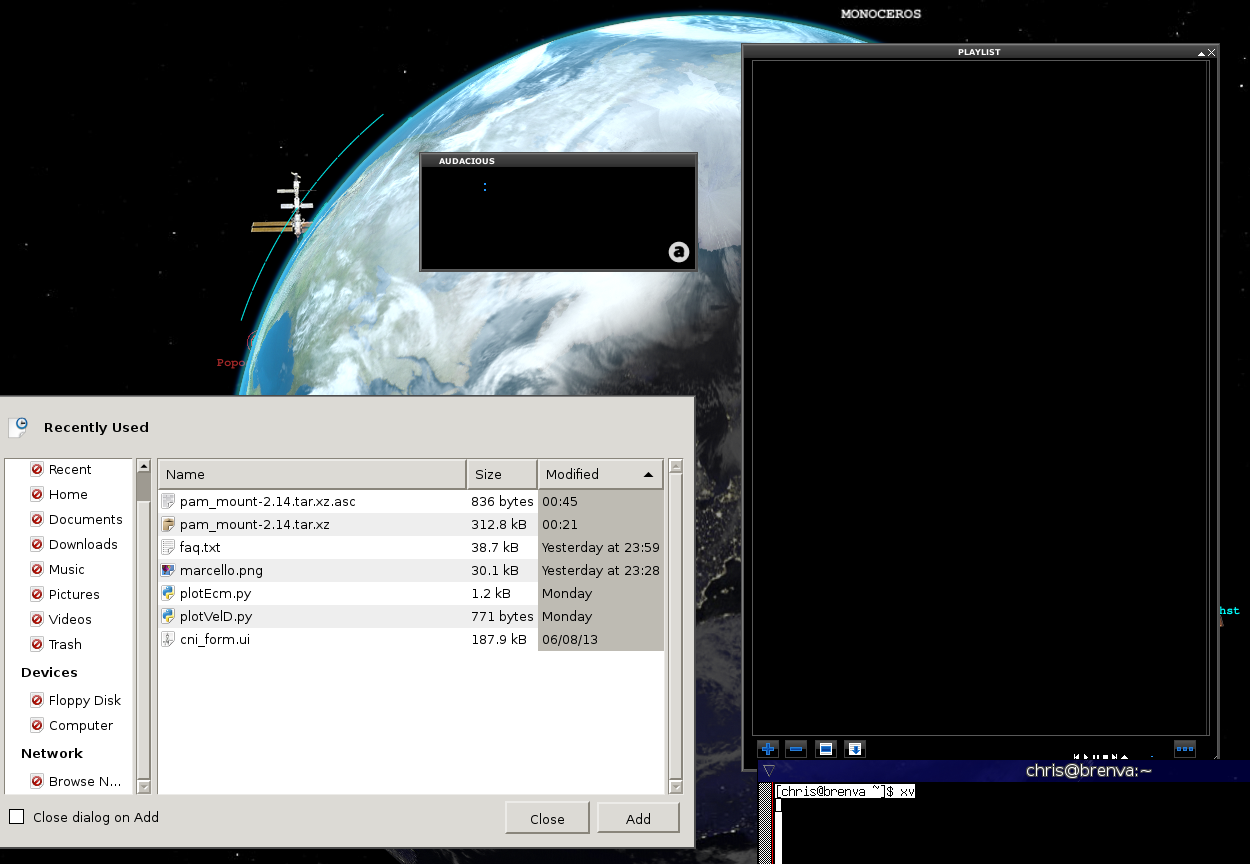Click the Python icon beside plotVelD.py
This screenshot has width=1250, height=864.
coord(169,616)
